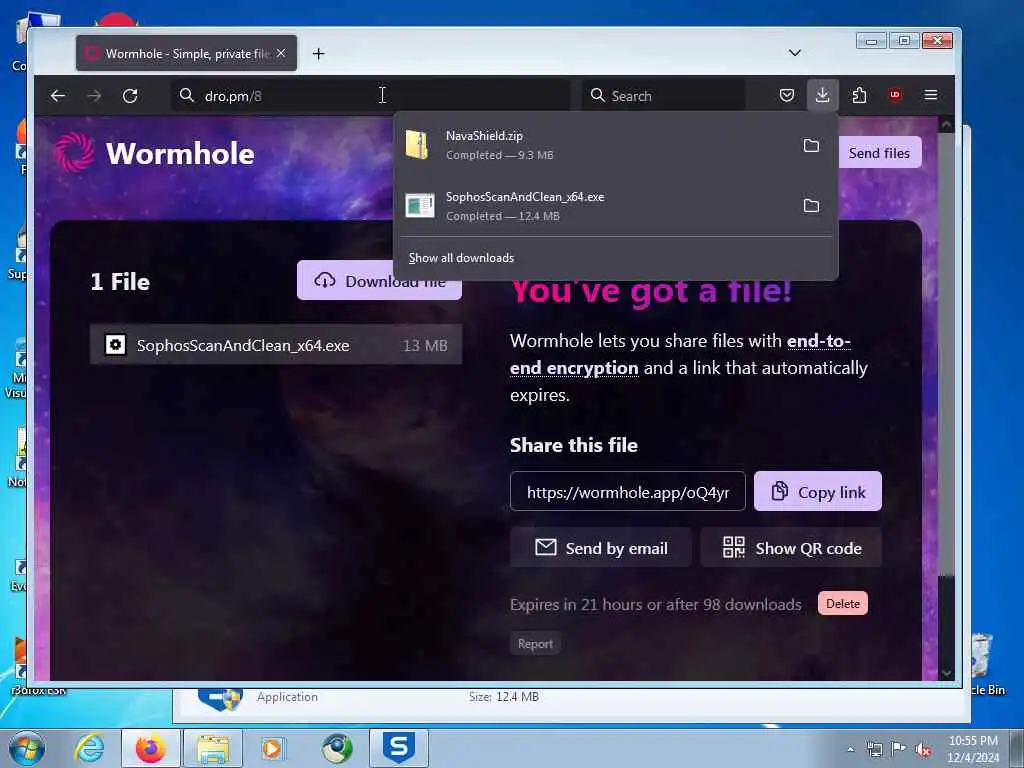Select the Wormhole browser tab
This screenshot has width=1024, height=768.
tap(186, 53)
